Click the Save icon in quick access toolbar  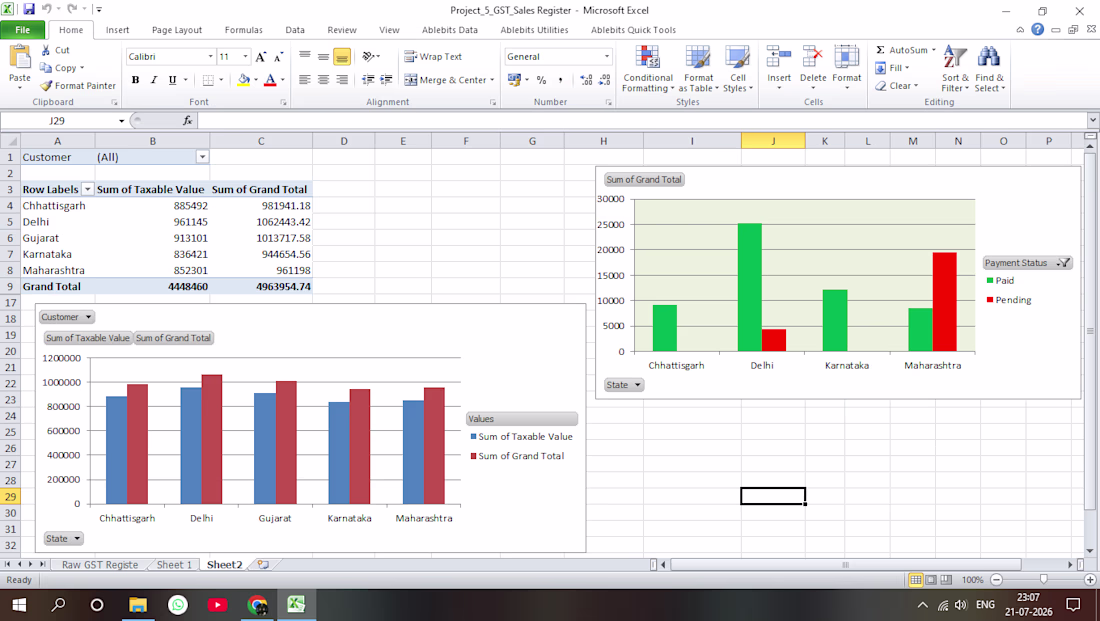[x=29, y=10]
